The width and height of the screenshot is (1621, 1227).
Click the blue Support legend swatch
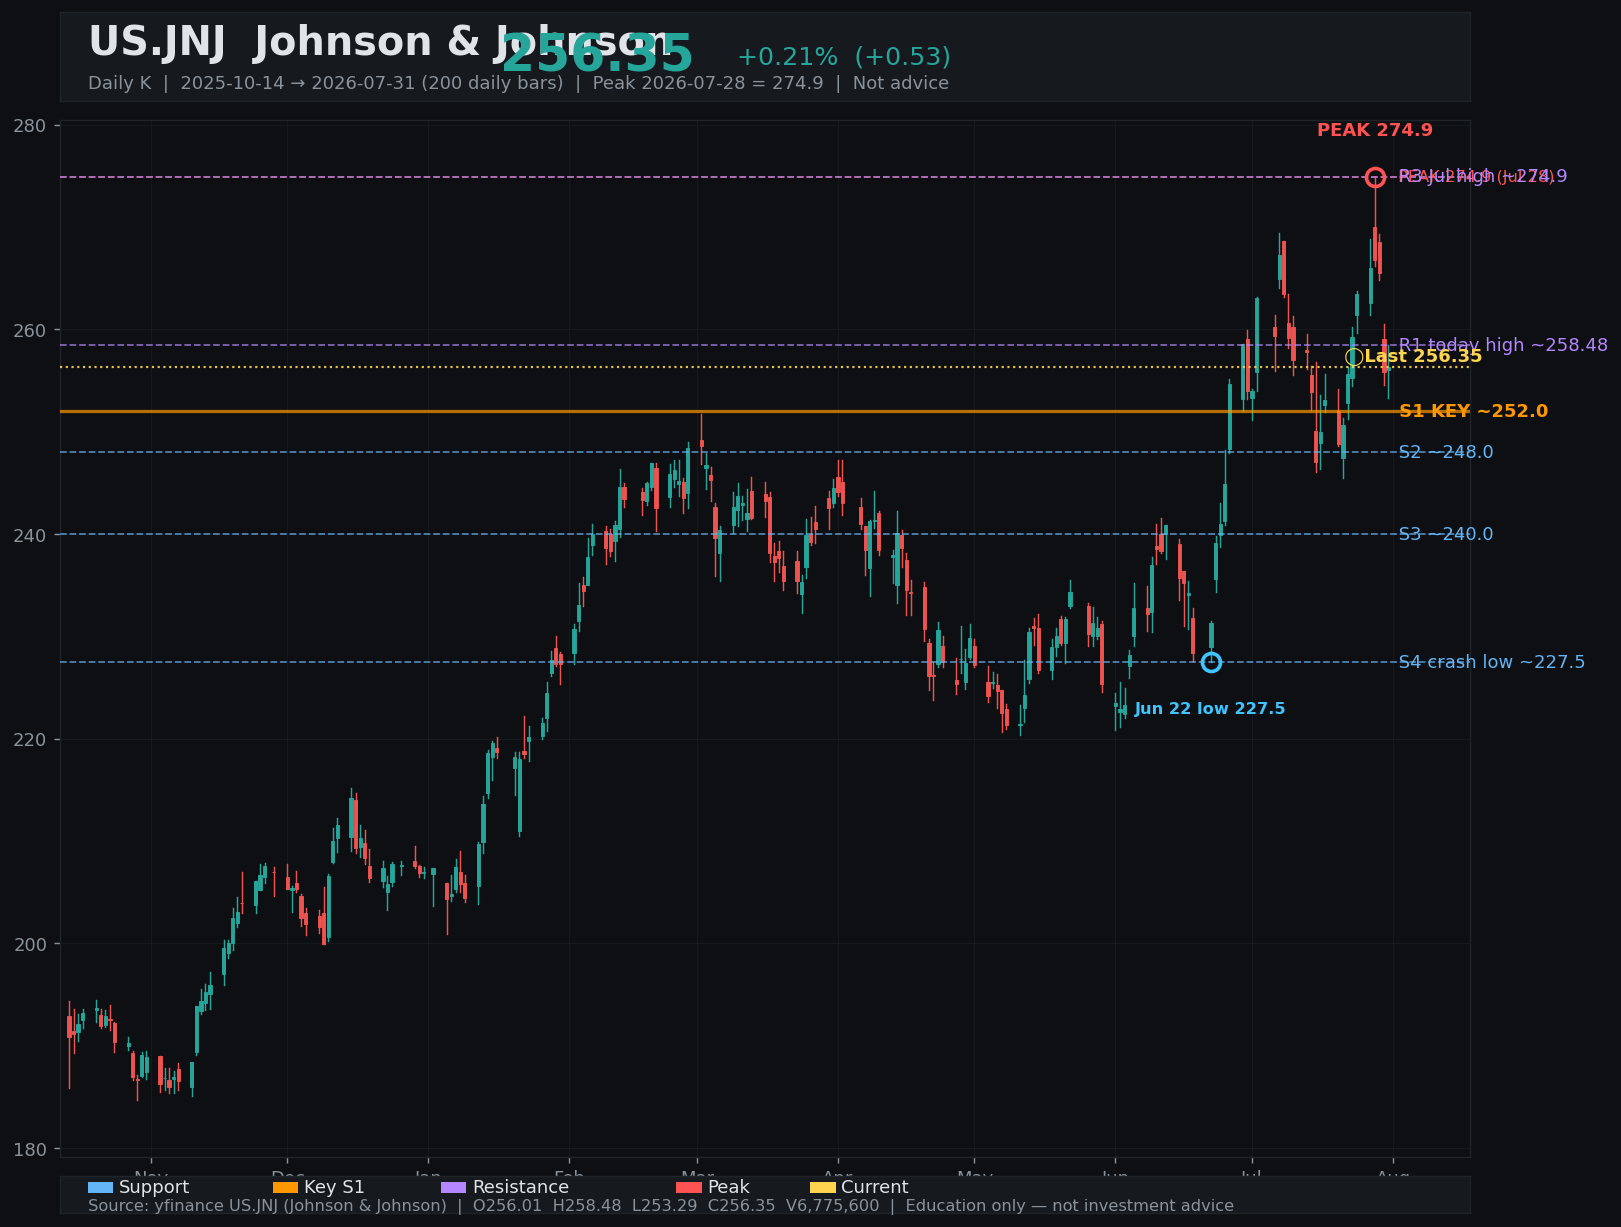100,1187
